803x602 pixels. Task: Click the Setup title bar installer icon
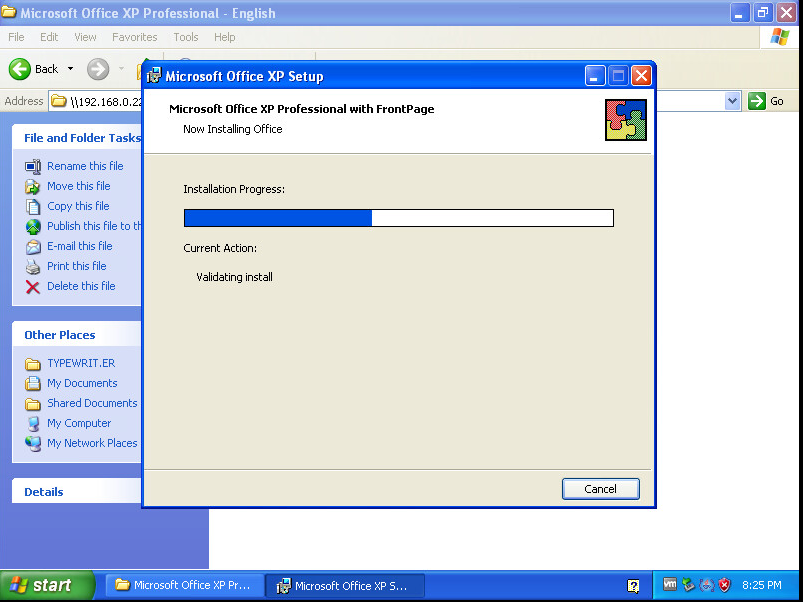(x=154, y=76)
